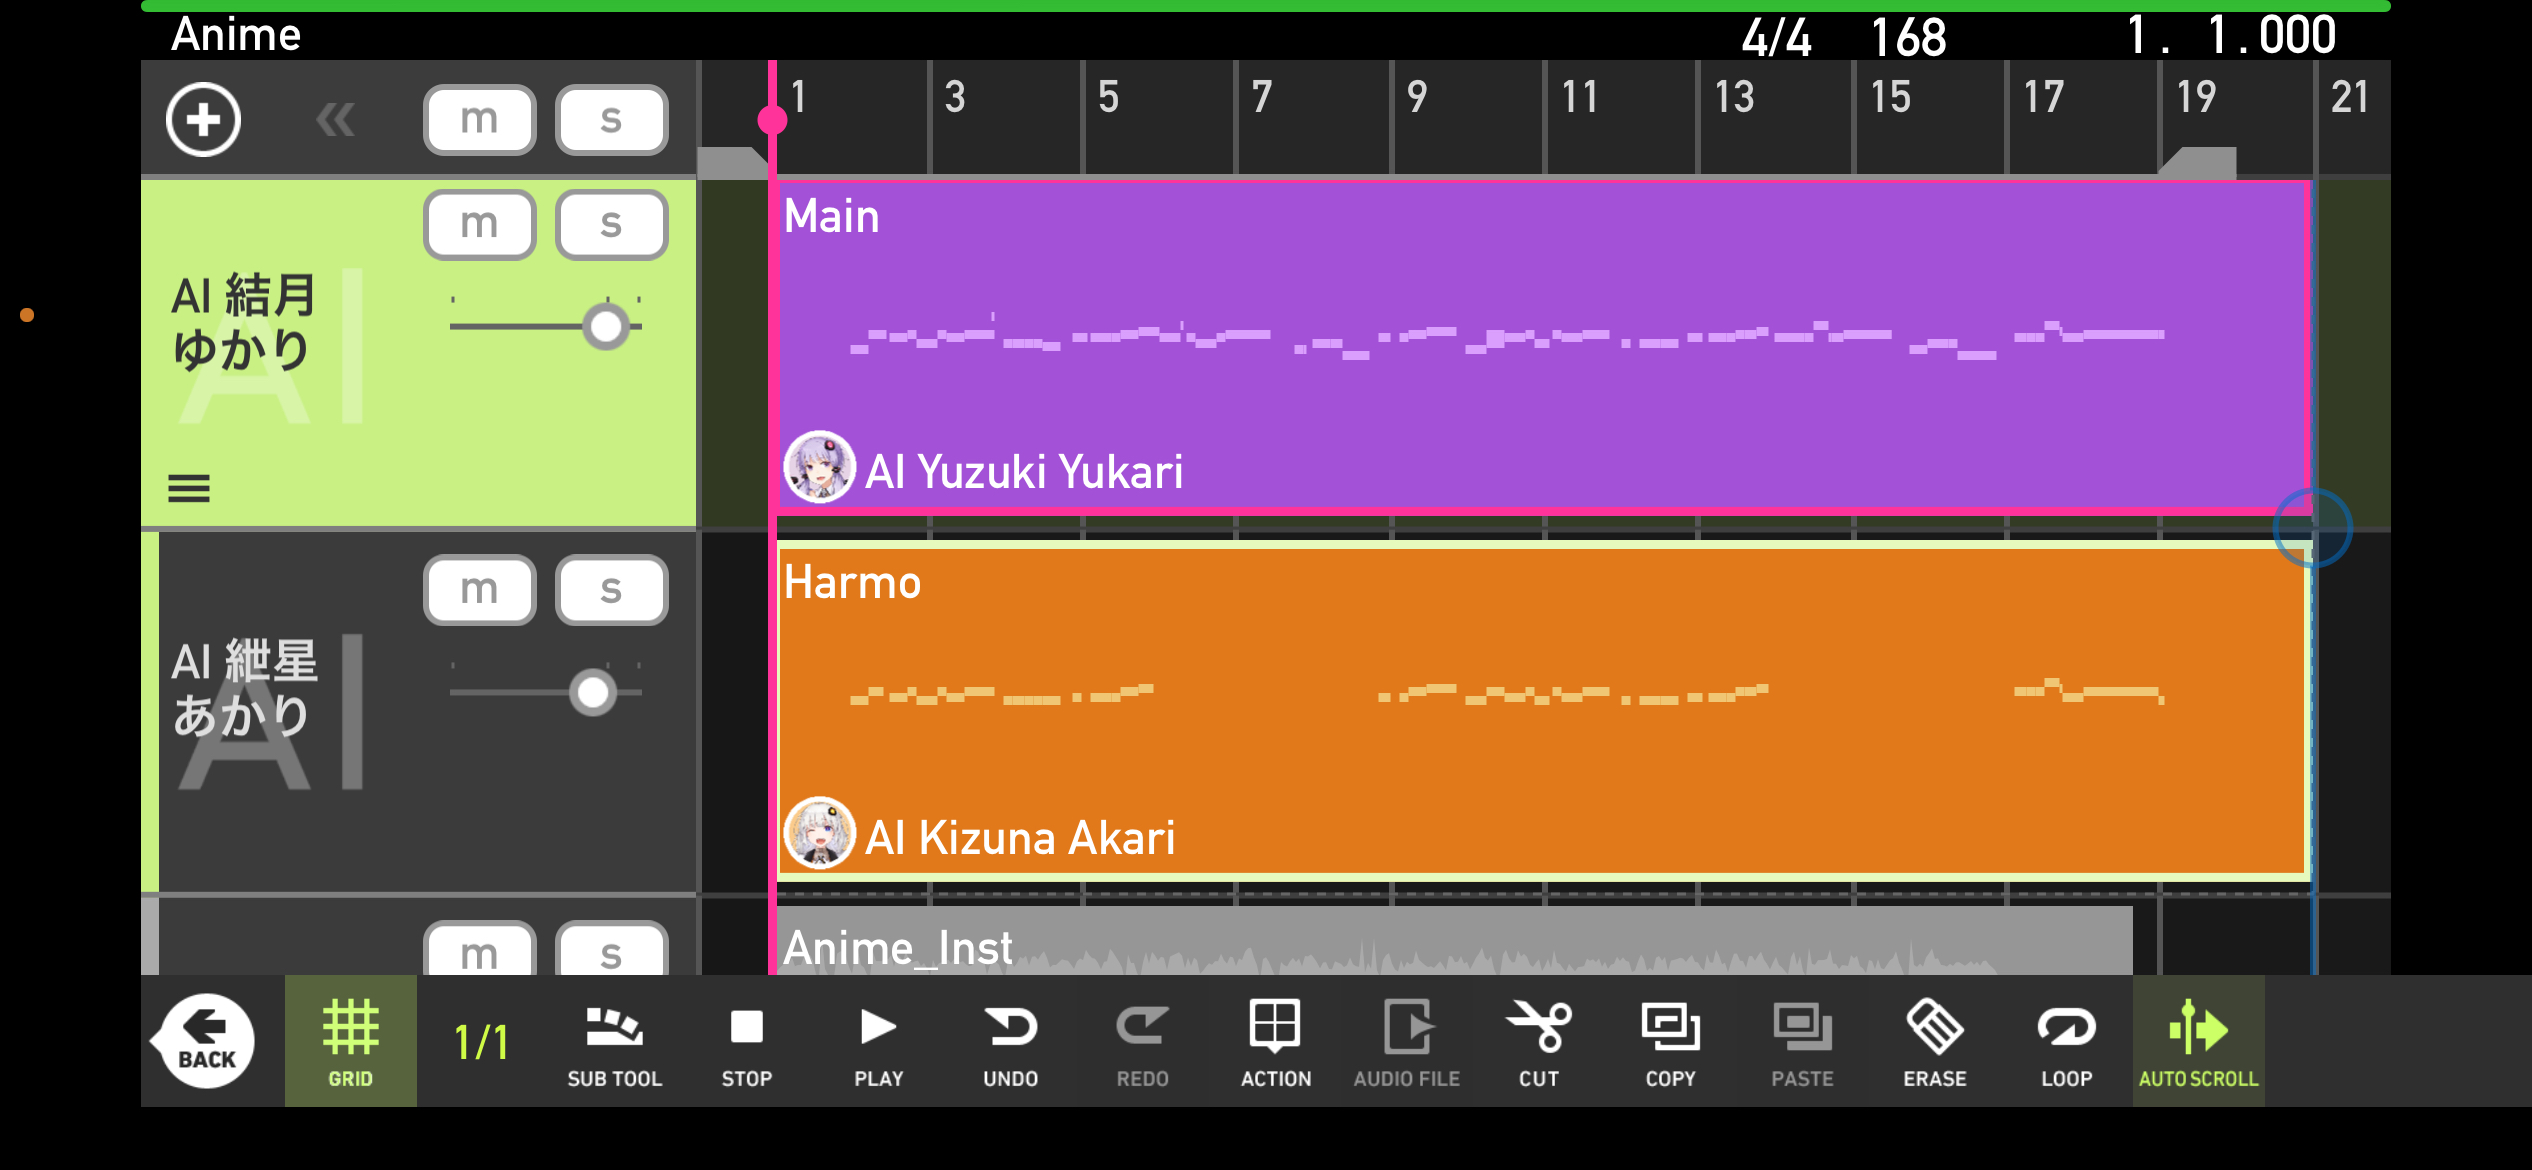Open the SUB TOOL selector
This screenshot has width=2532, height=1170.
point(614,1043)
